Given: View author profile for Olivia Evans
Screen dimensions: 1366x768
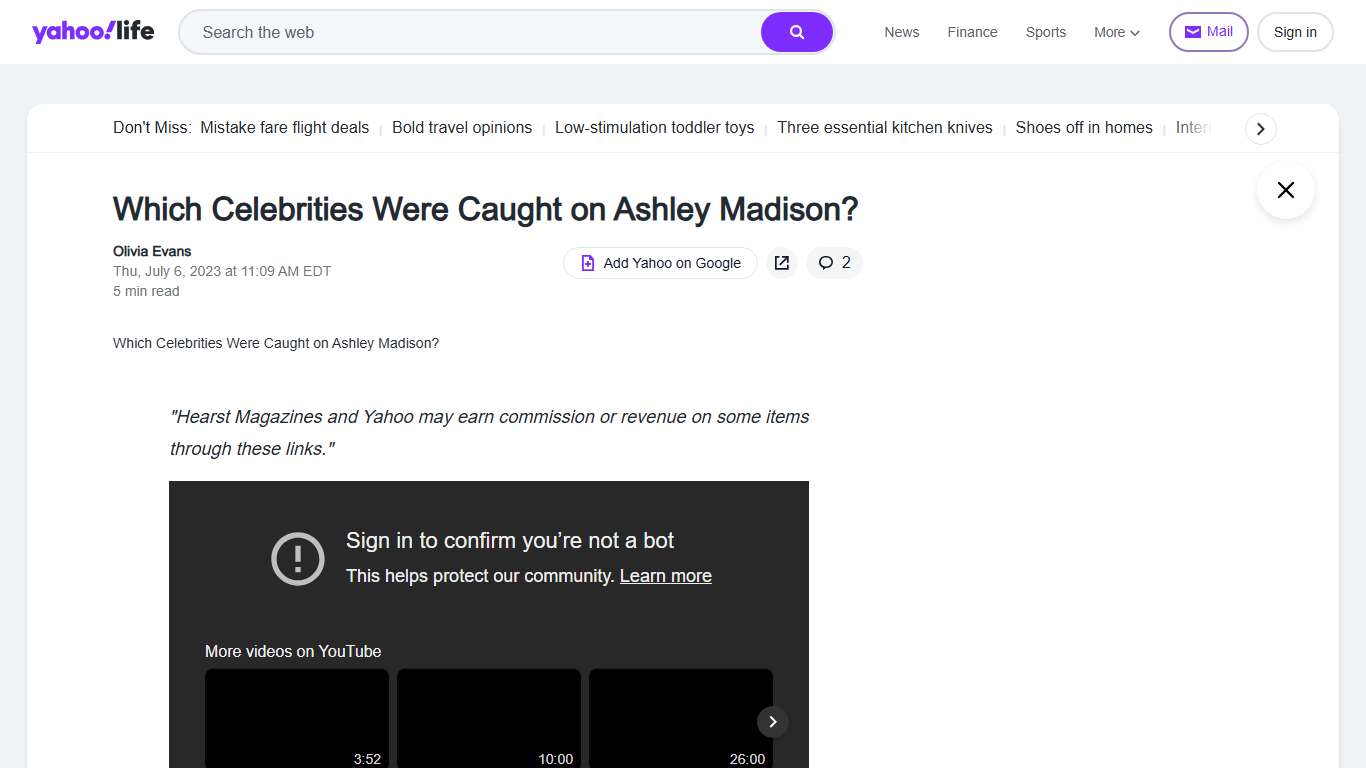Looking at the screenshot, I should [x=151, y=251].
